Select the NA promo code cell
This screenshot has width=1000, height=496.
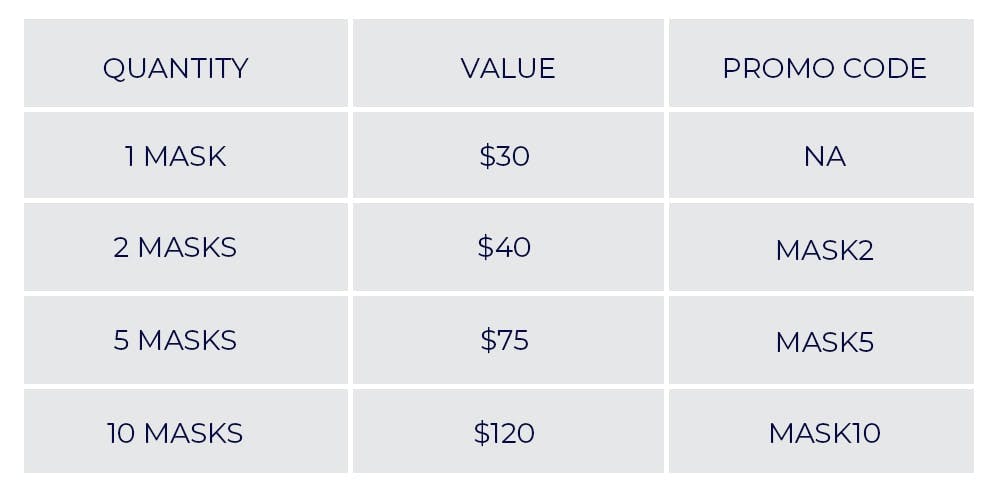pos(824,156)
